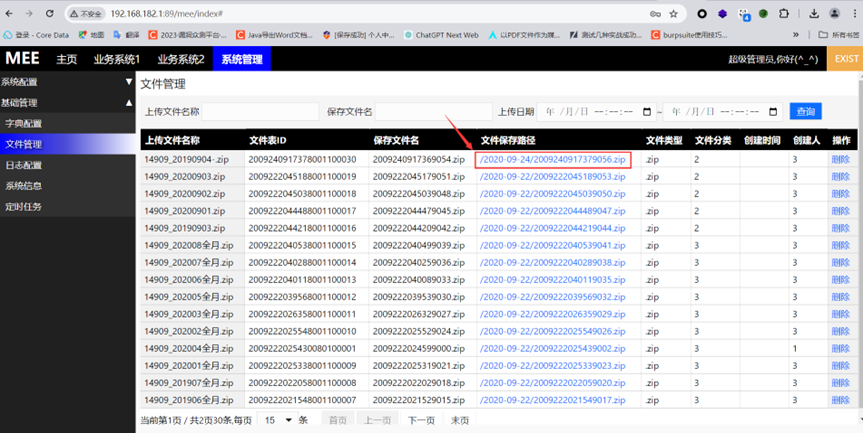Open the start date calendar picker
Screen dimensions: 863x433
coord(647,111)
